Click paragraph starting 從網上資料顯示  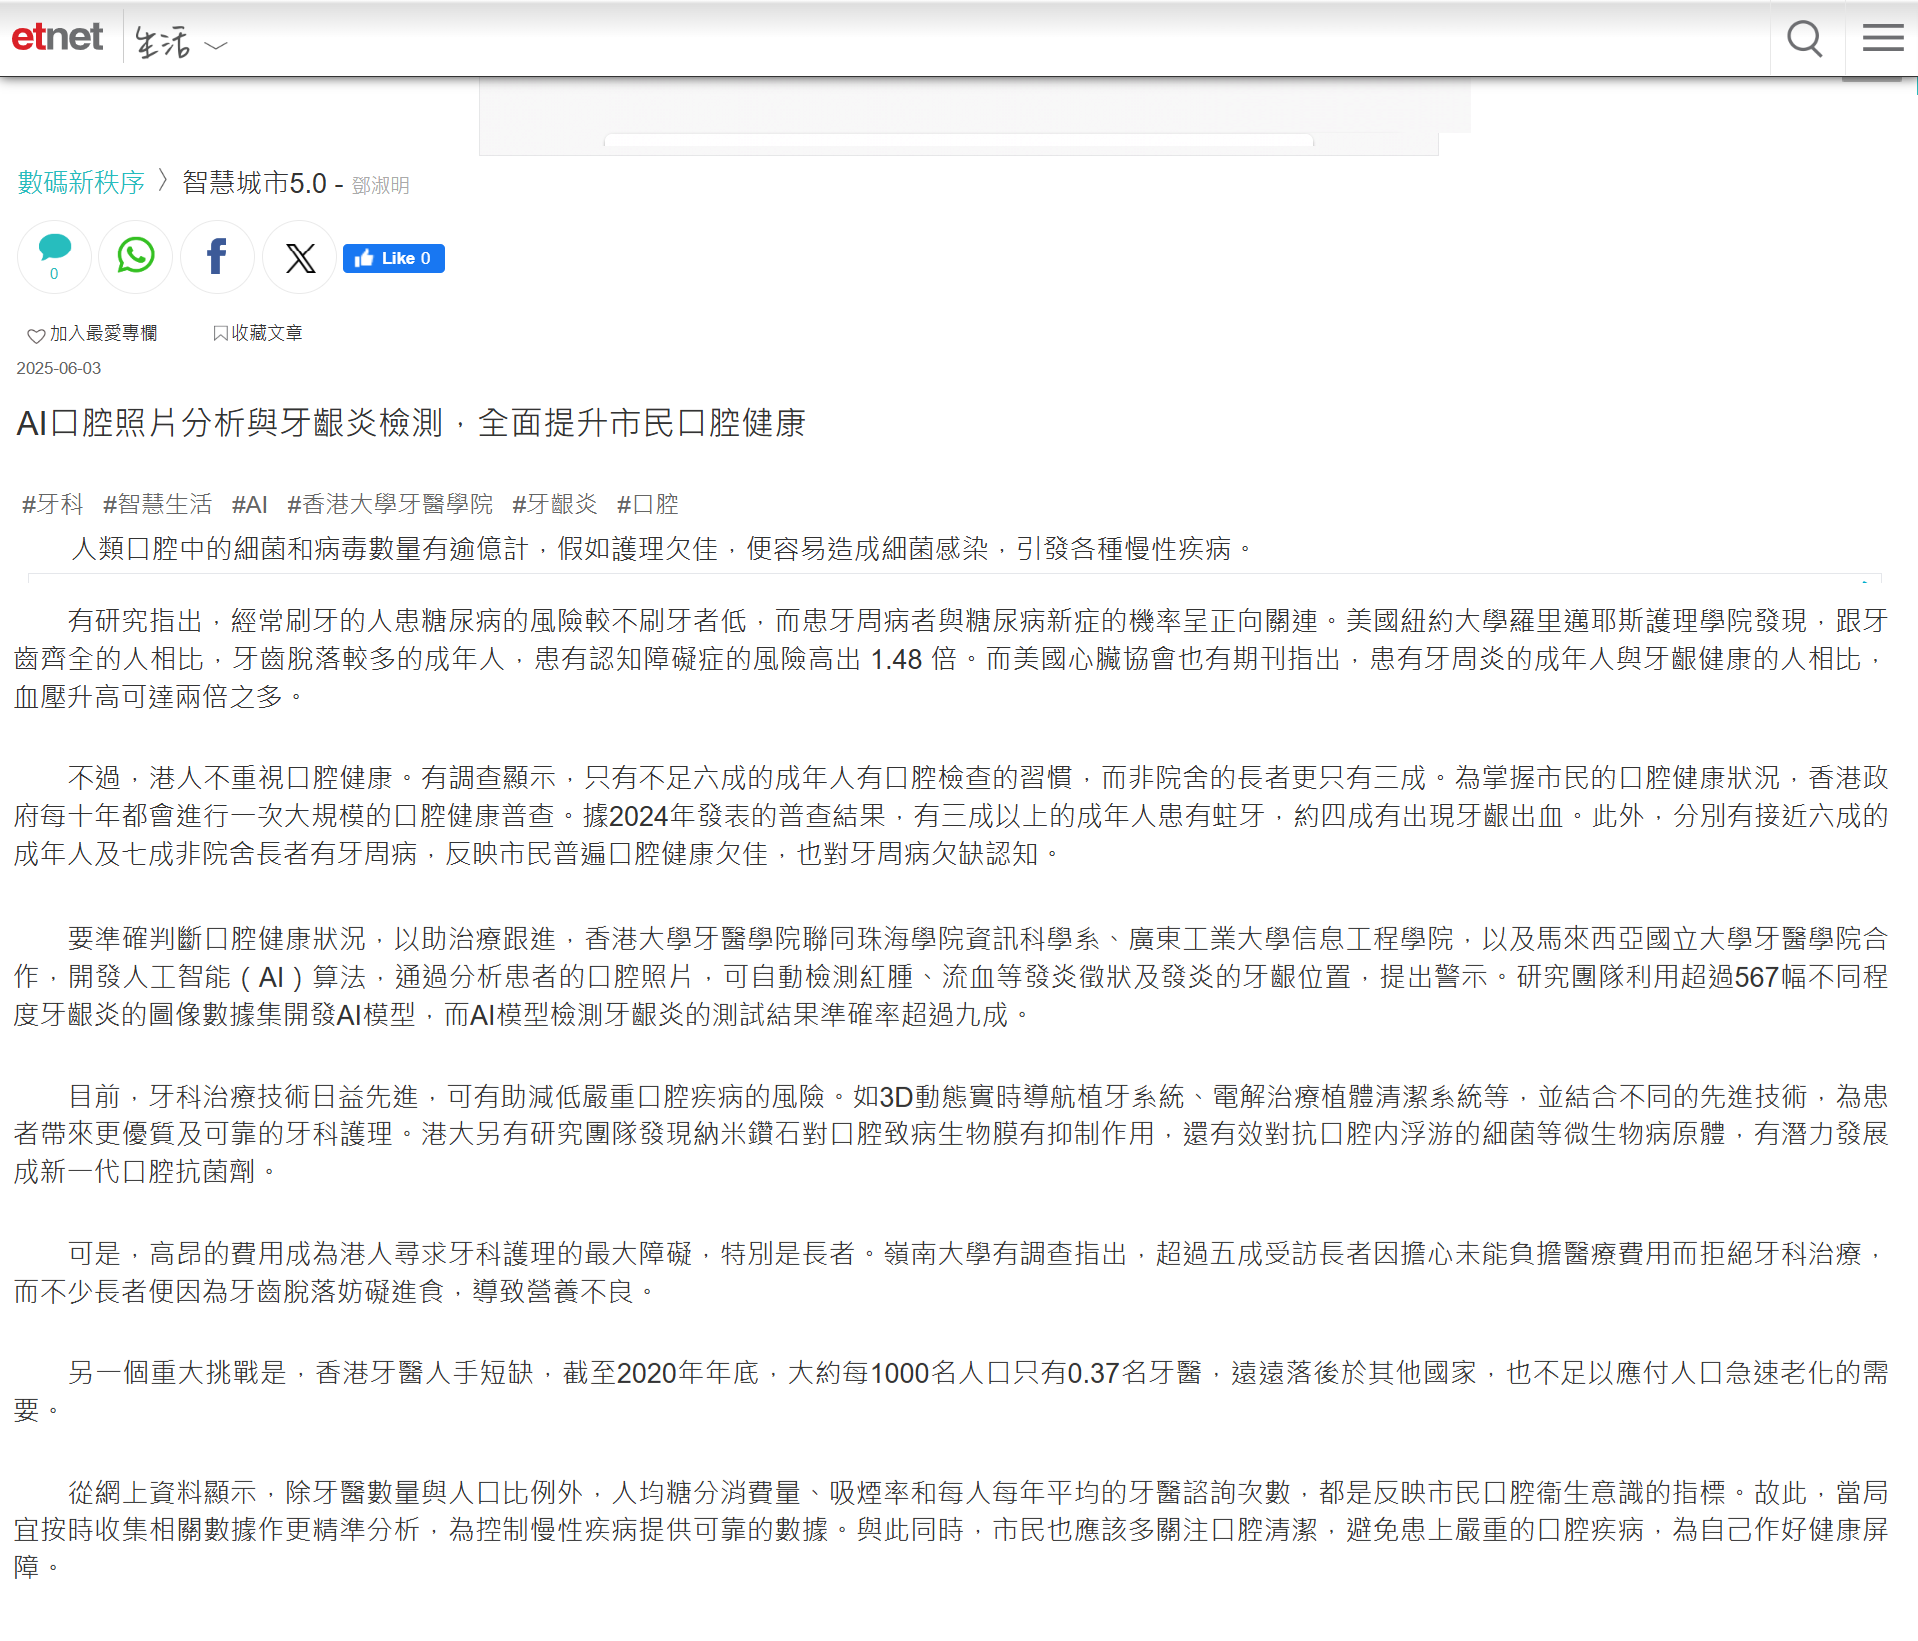point(951,1530)
